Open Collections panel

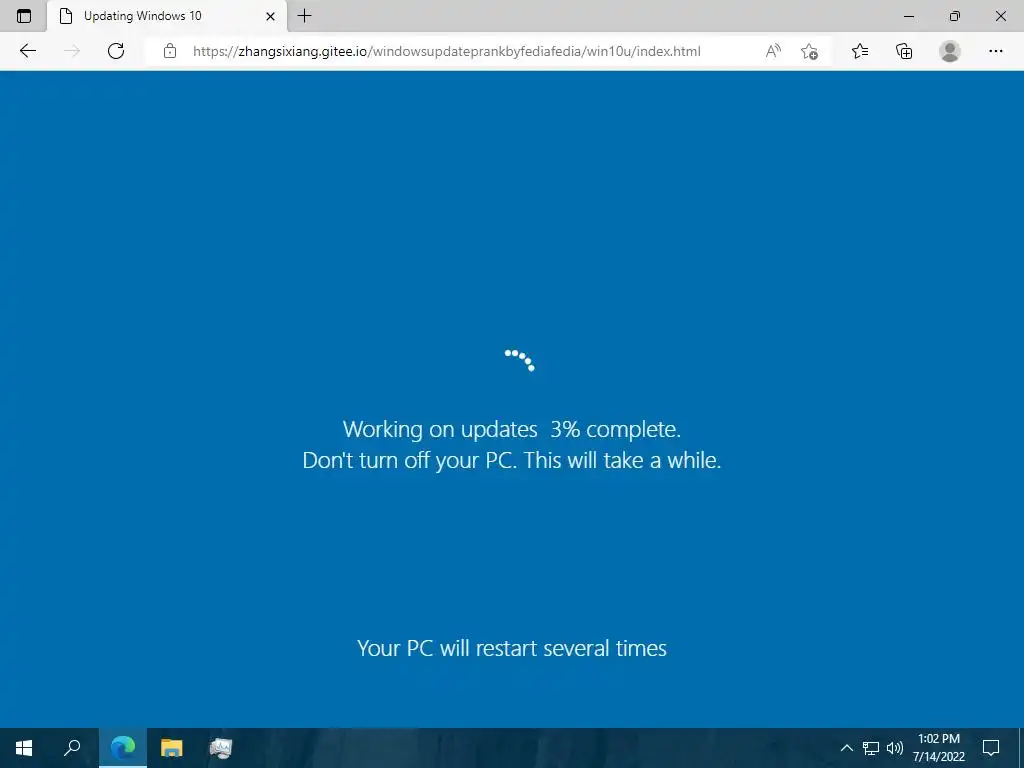(904, 51)
